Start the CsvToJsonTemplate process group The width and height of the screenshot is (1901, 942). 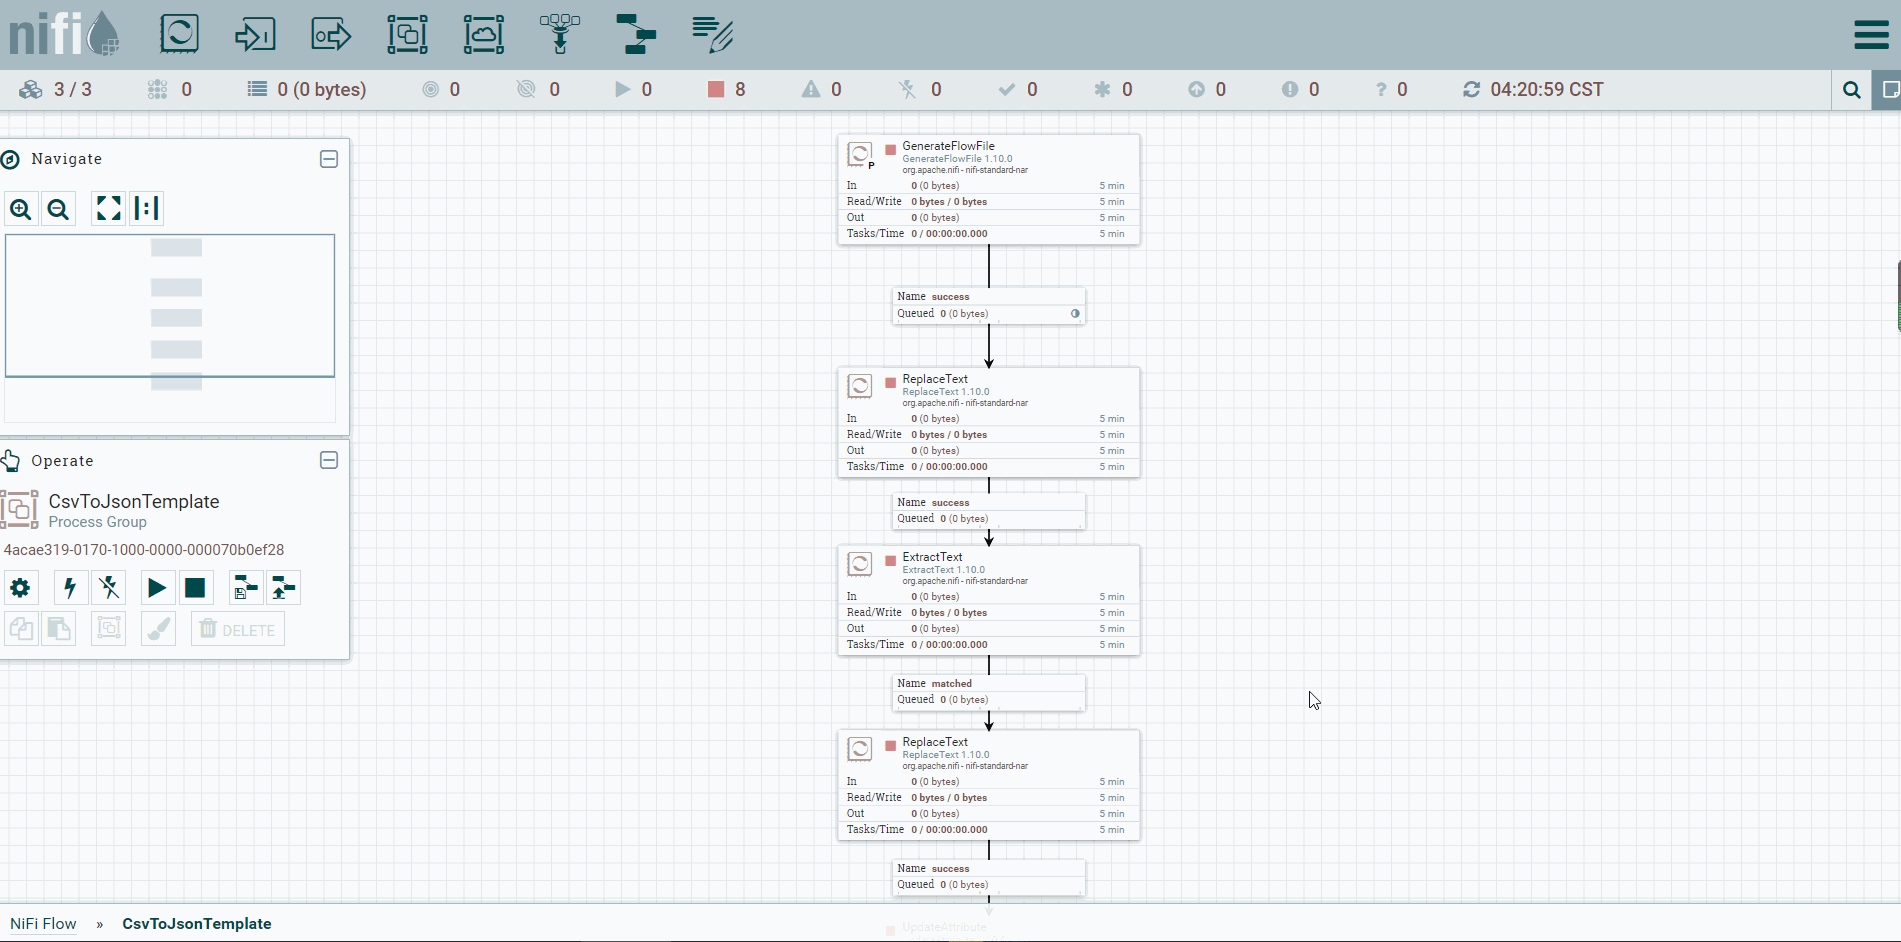(157, 588)
